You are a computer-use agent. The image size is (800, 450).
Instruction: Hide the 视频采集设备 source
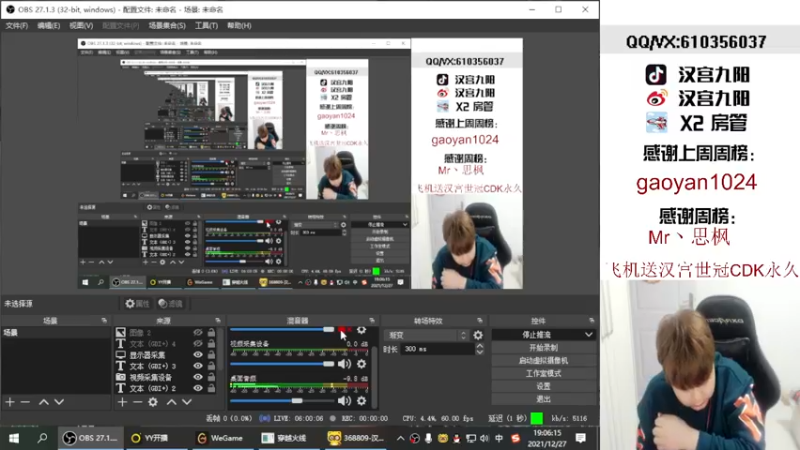(197, 377)
